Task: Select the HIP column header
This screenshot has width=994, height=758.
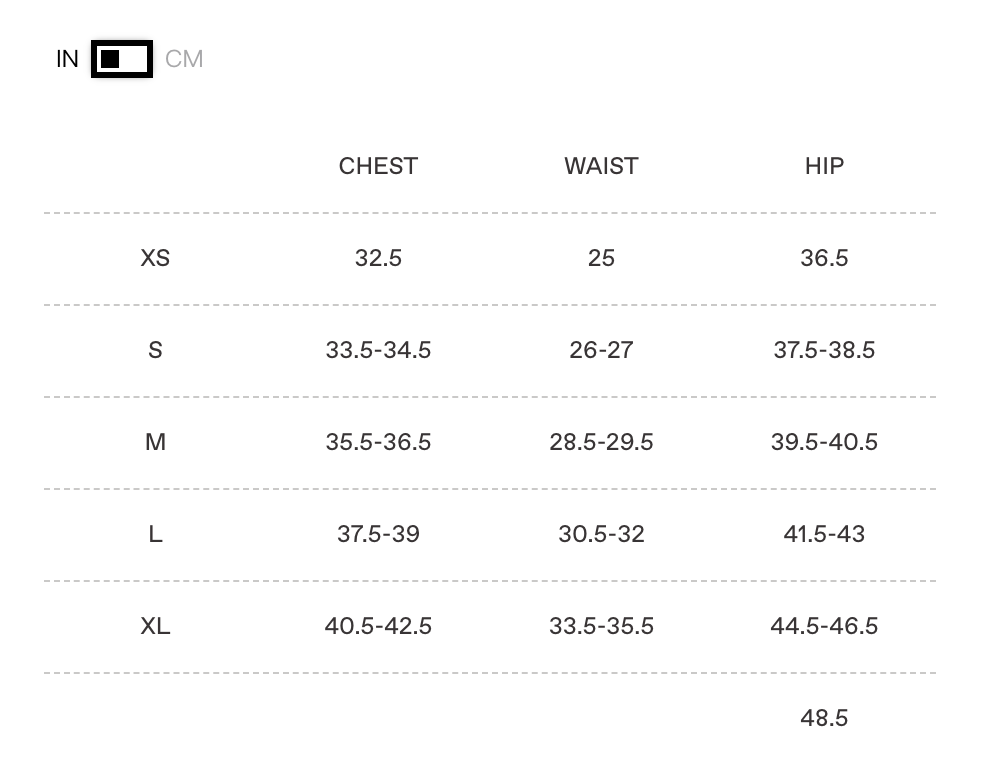Action: click(824, 166)
